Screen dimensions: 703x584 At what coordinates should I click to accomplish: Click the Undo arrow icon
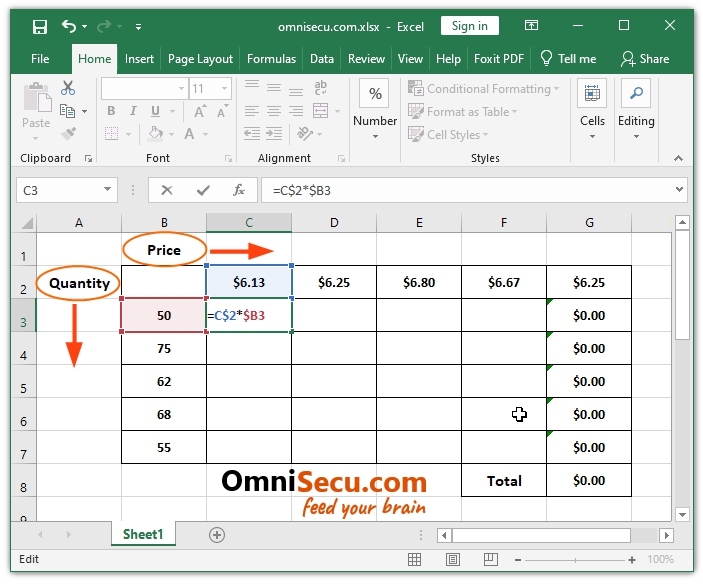pos(69,26)
